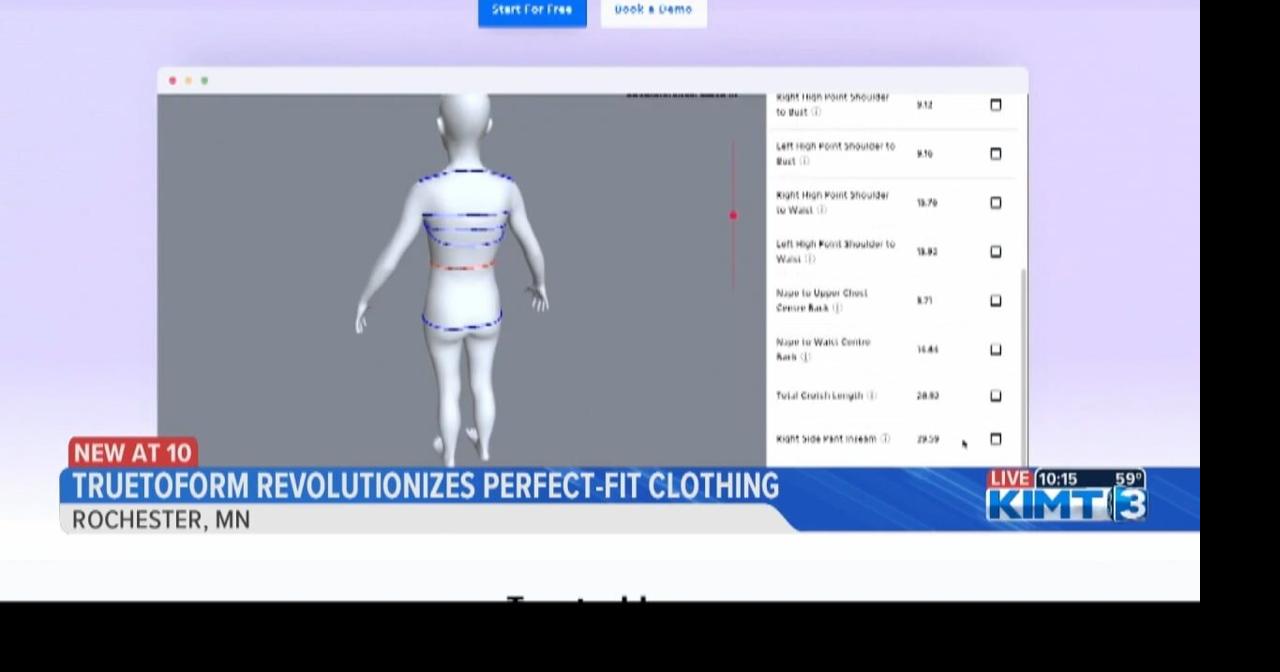Click the Book a Demo button
Screen dimensions: 1280x672
pos(653,9)
